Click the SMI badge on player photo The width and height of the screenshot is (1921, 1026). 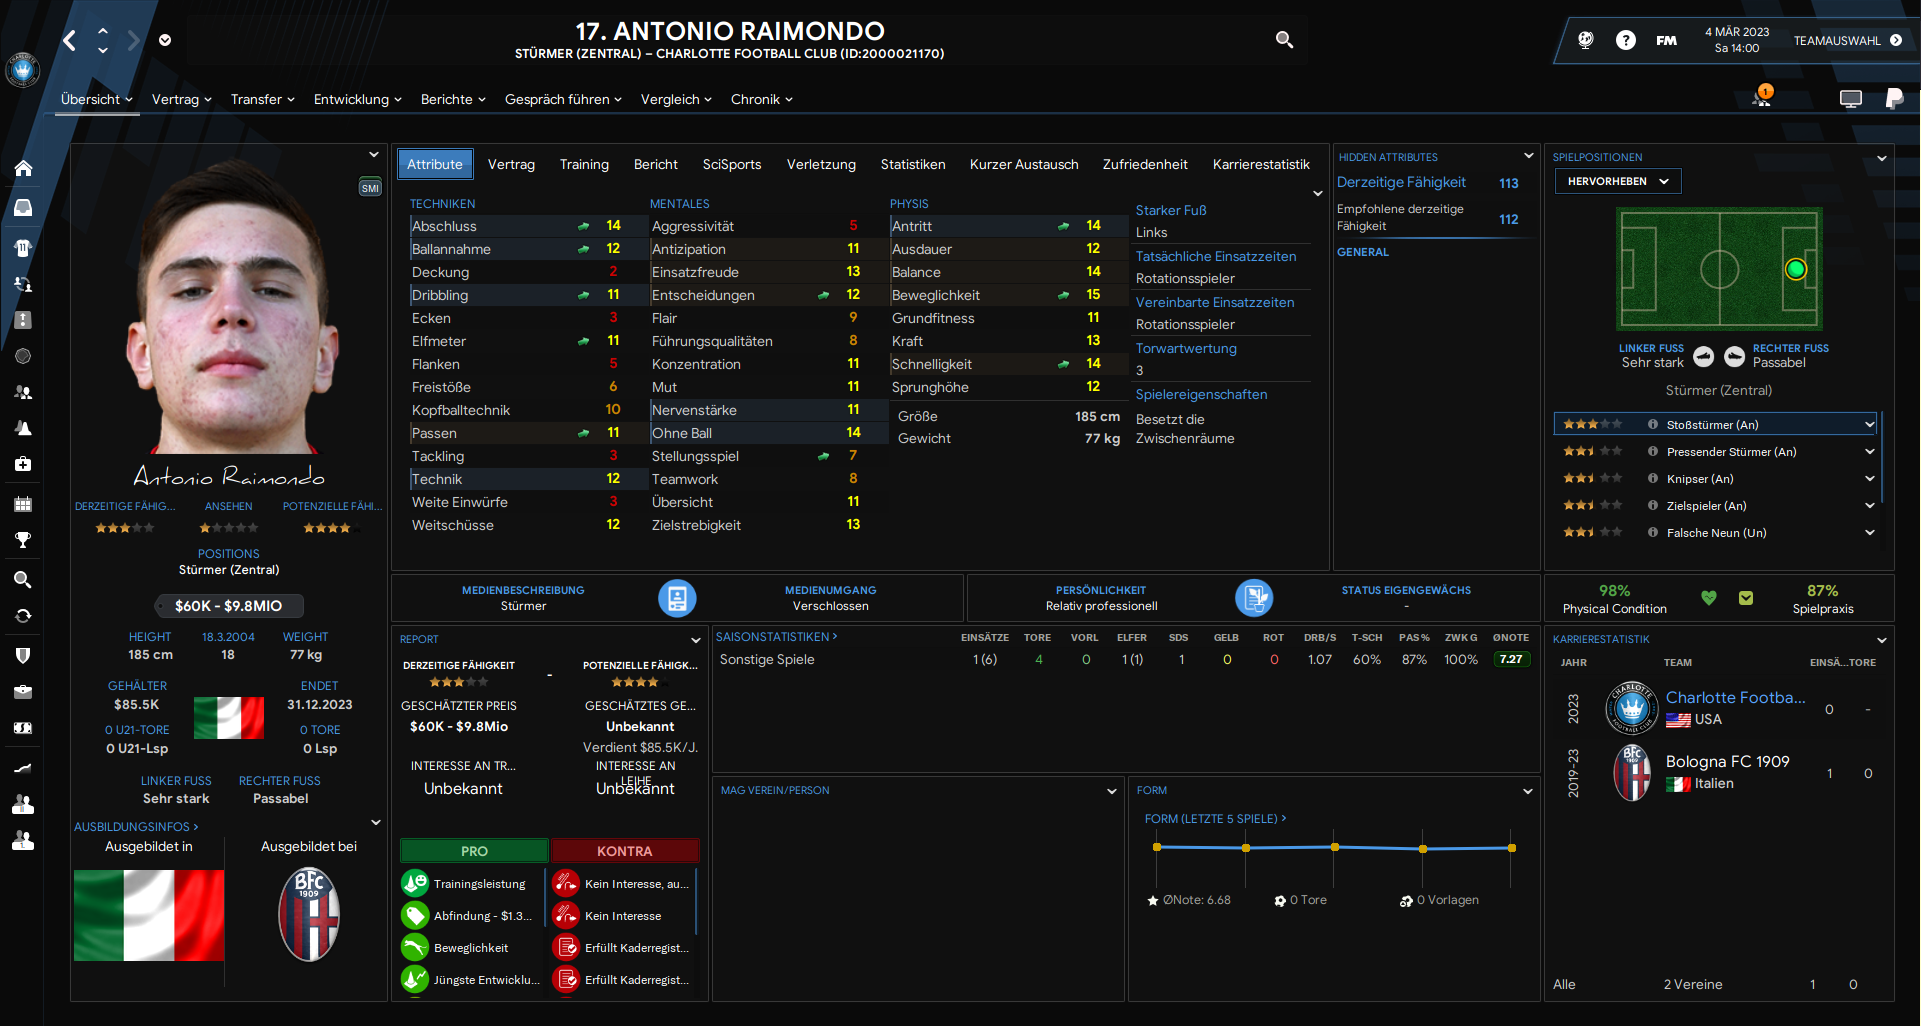click(x=370, y=187)
